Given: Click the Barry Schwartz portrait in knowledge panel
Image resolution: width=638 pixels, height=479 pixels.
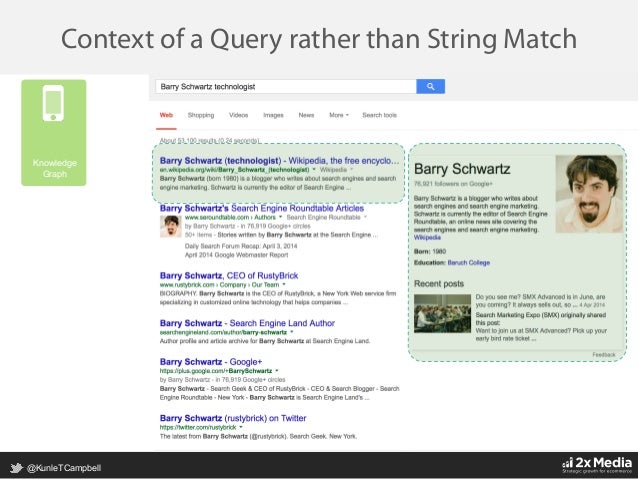Looking at the screenshot, I should tap(589, 194).
